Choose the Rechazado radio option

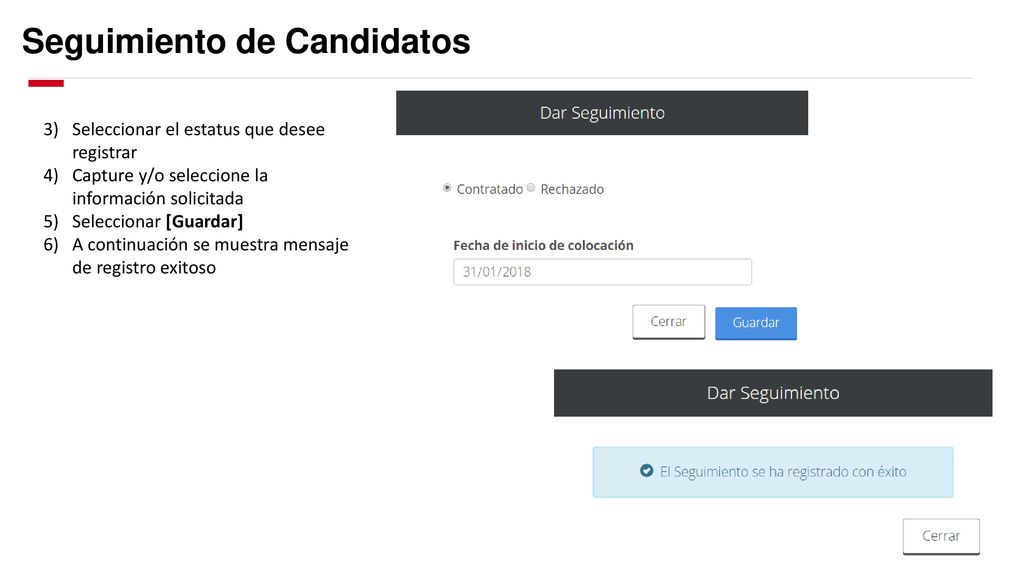coord(531,188)
